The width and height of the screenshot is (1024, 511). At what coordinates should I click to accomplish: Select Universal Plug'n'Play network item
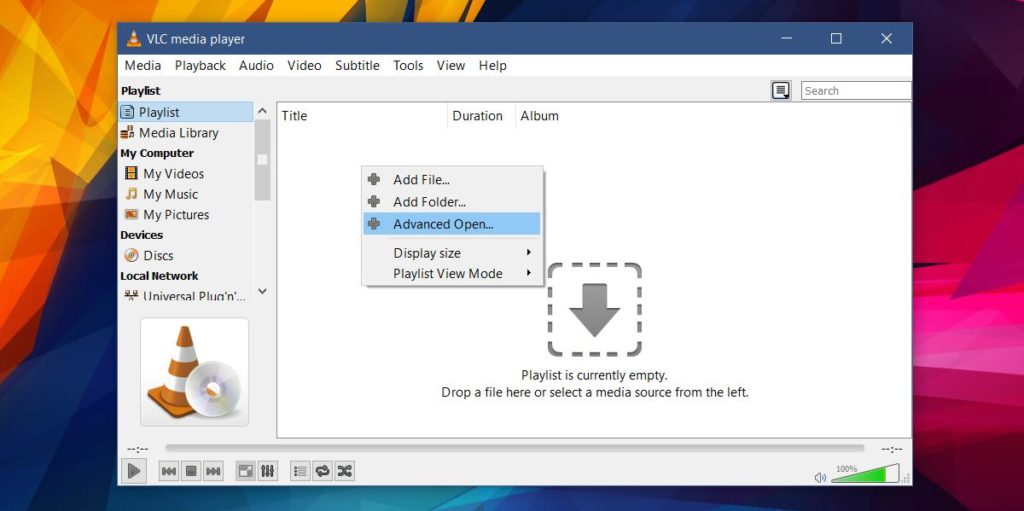pos(186,296)
